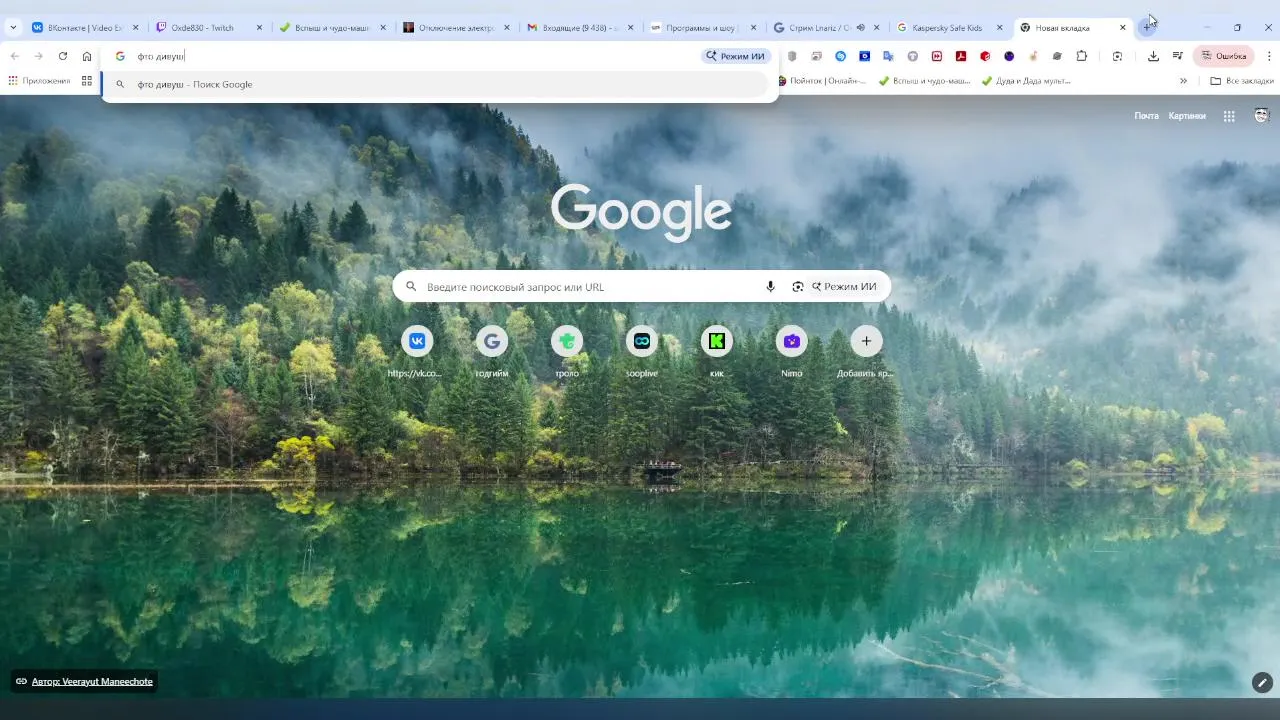Open the Автор: Veerayut Maneechote link
Viewport: 1280px width, 720px height.
tap(92, 681)
